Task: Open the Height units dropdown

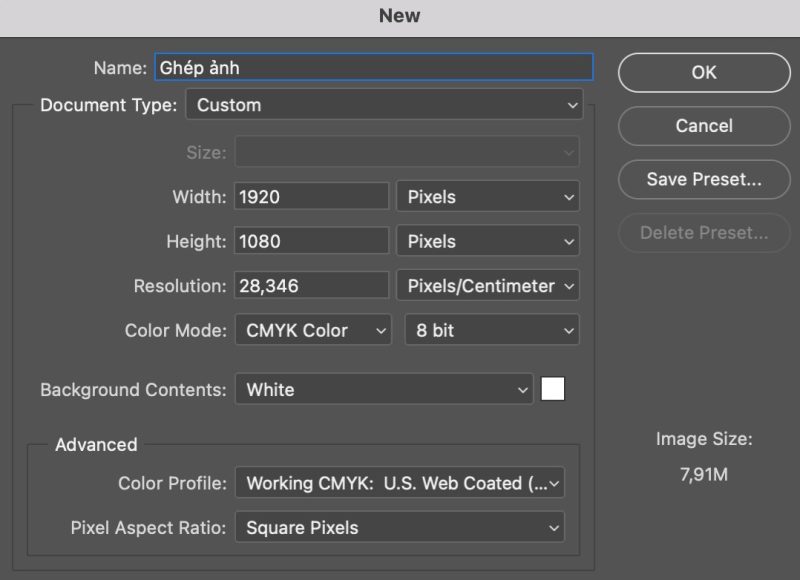Action: [x=488, y=241]
